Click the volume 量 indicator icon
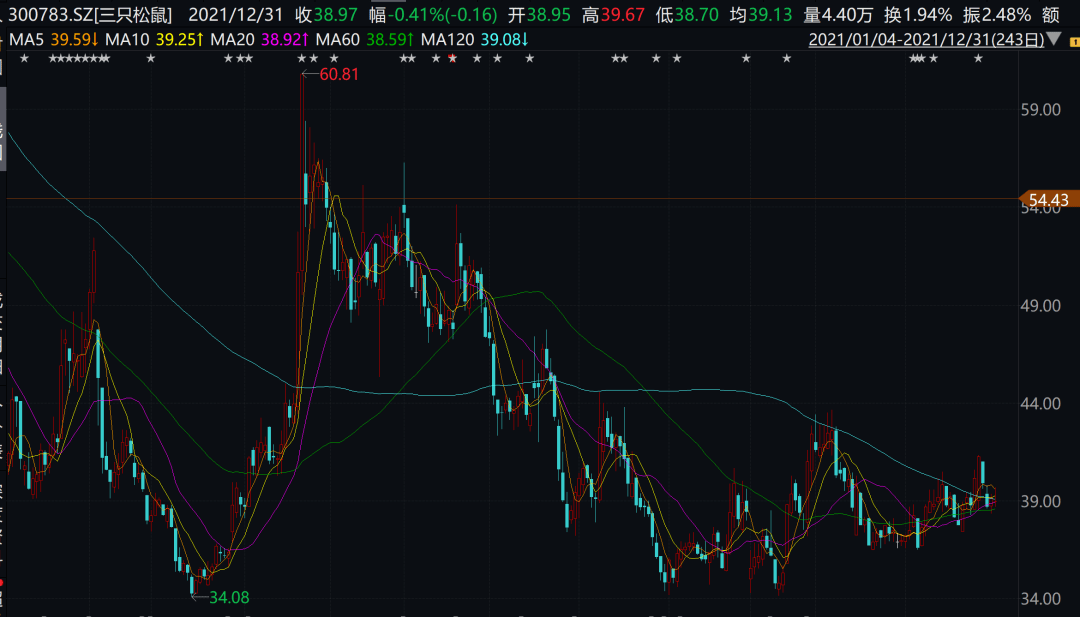 coord(812,14)
